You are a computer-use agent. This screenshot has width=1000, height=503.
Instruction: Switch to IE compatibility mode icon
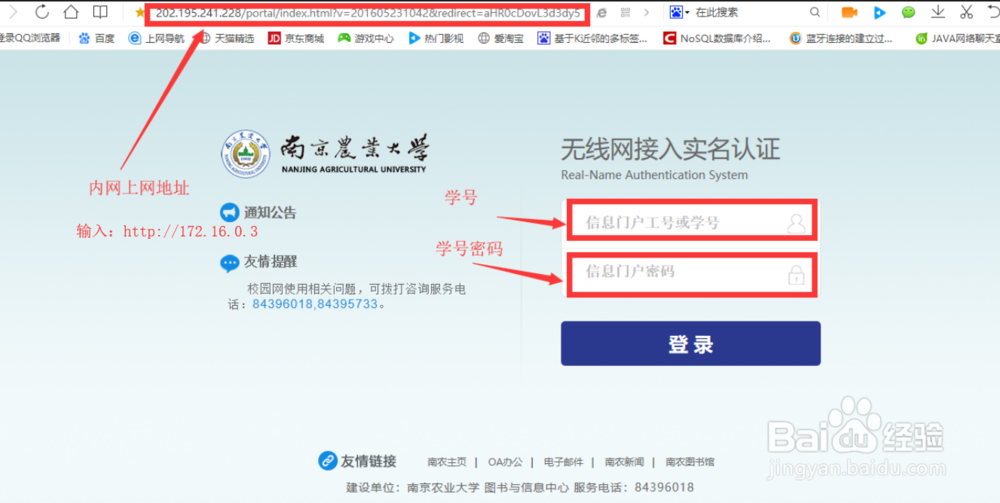pyautogui.click(x=601, y=12)
